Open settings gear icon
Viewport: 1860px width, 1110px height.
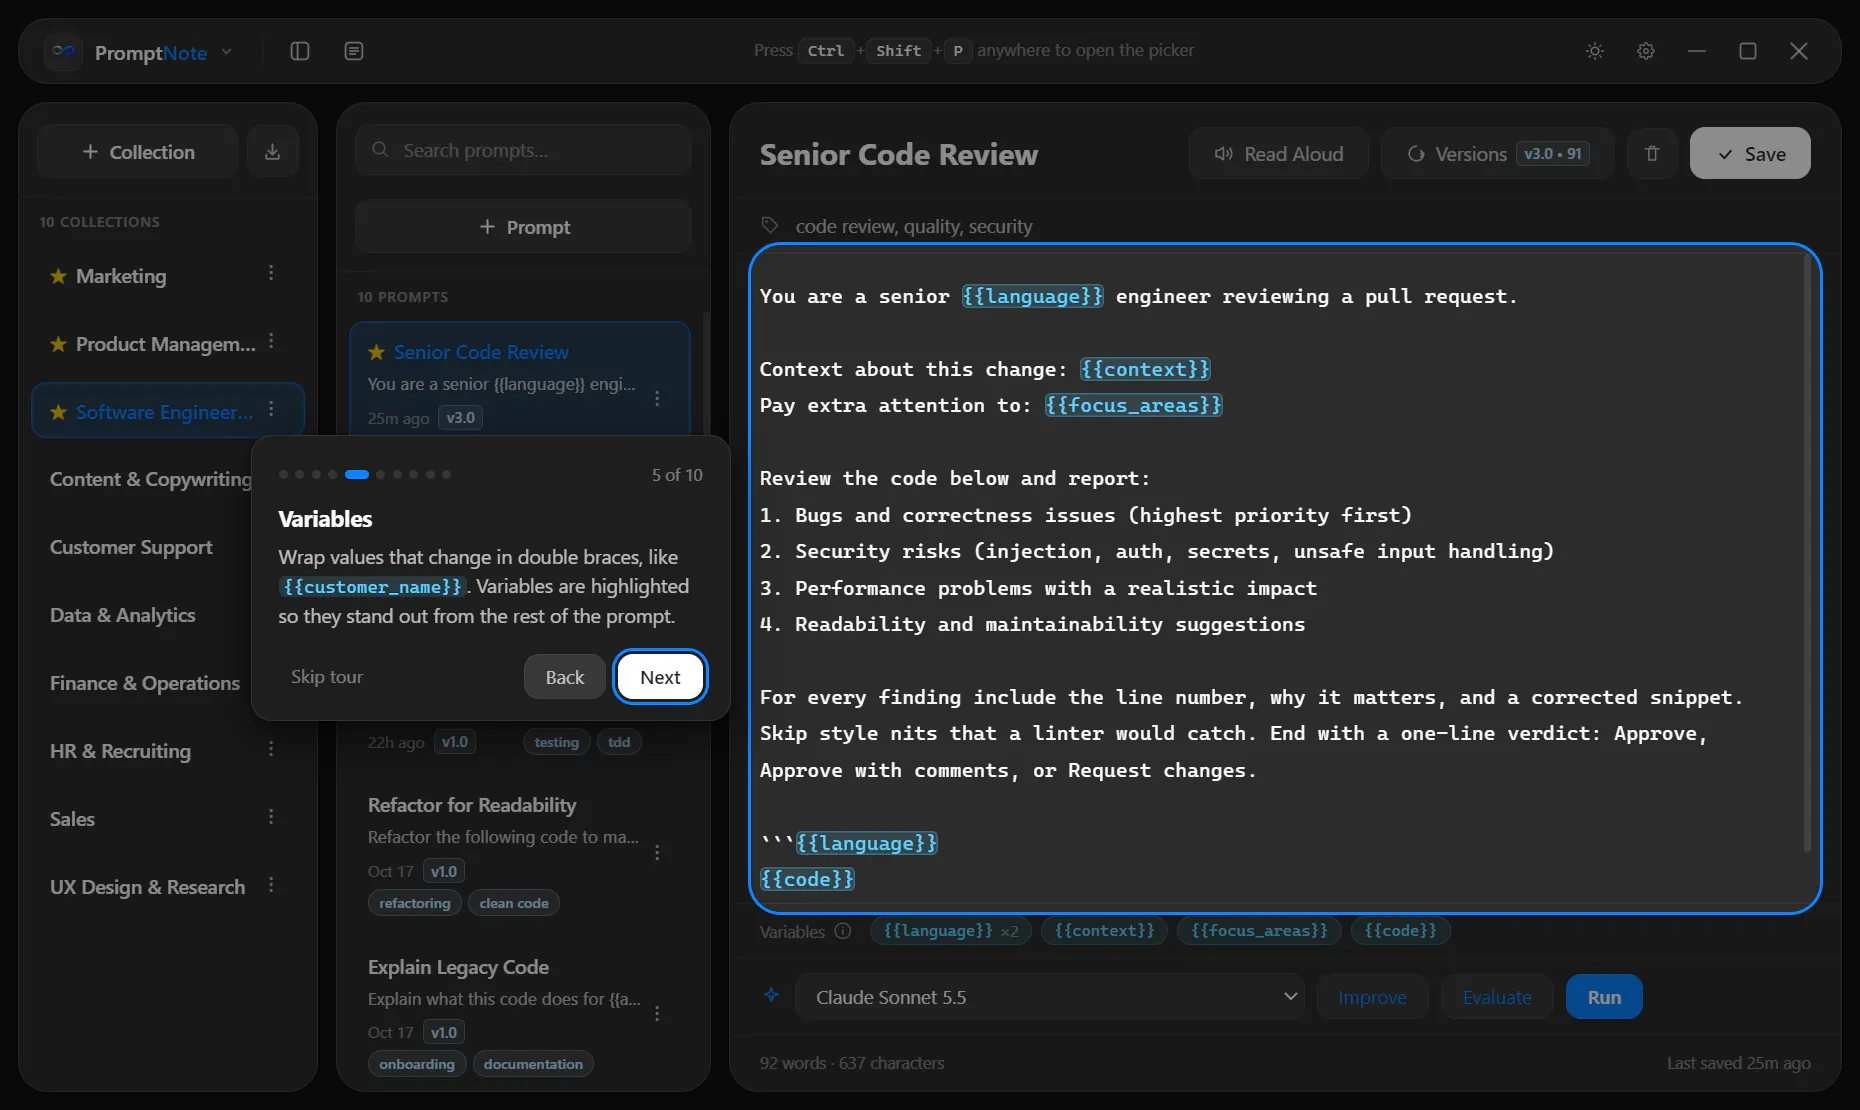(x=1646, y=51)
